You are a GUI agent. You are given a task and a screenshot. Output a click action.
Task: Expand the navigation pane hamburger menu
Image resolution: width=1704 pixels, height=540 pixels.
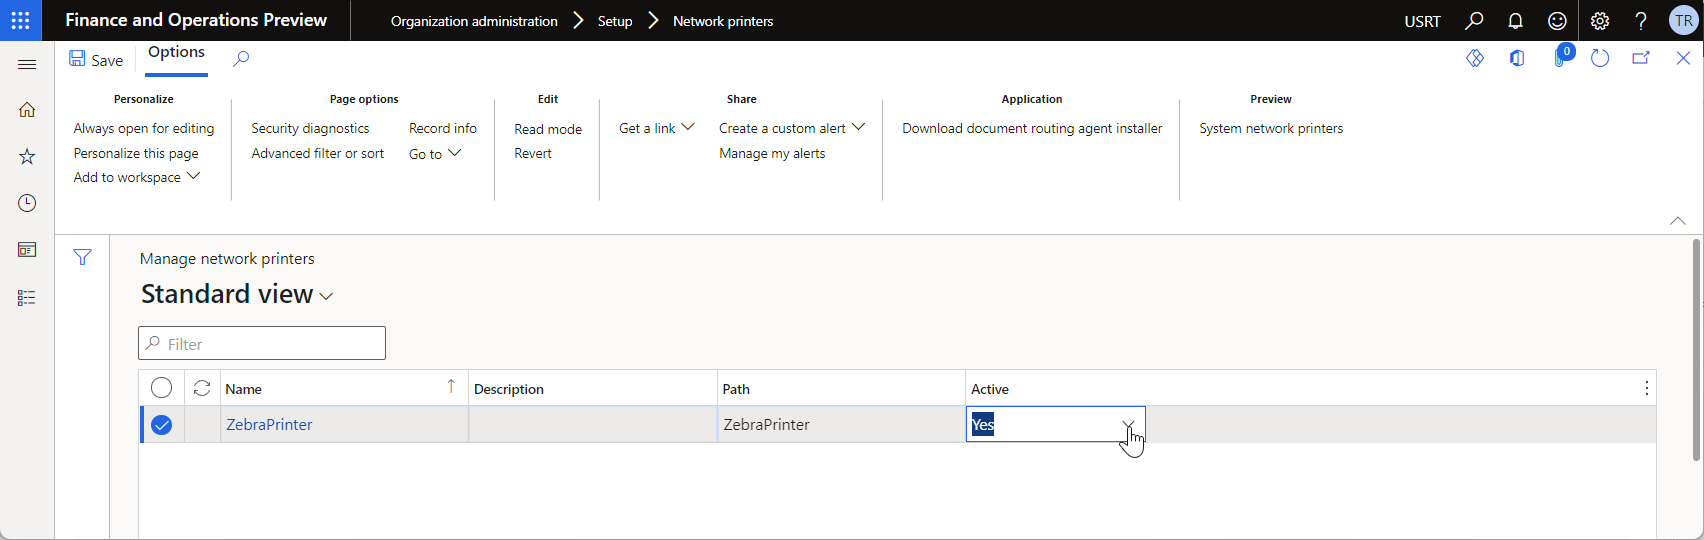(27, 65)
